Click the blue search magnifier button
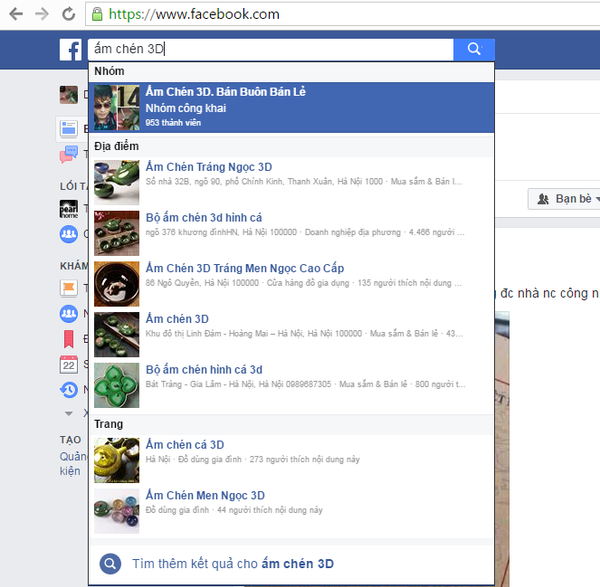The width and height of the screenshot is (600, 587). point(474,49)
